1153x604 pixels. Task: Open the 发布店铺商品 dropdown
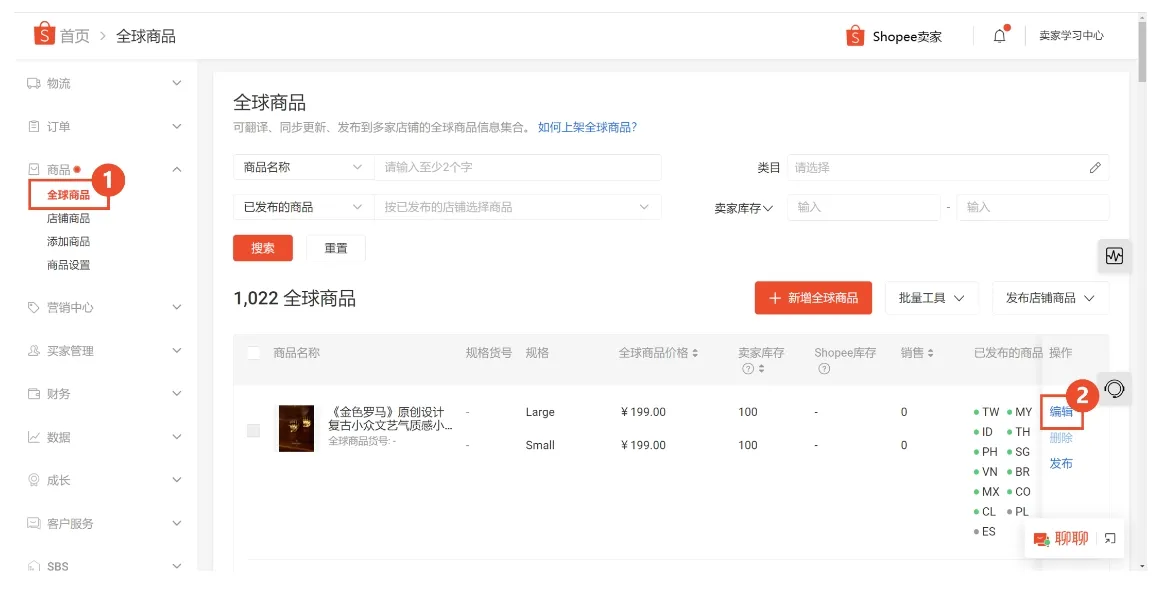[1048, 297]
